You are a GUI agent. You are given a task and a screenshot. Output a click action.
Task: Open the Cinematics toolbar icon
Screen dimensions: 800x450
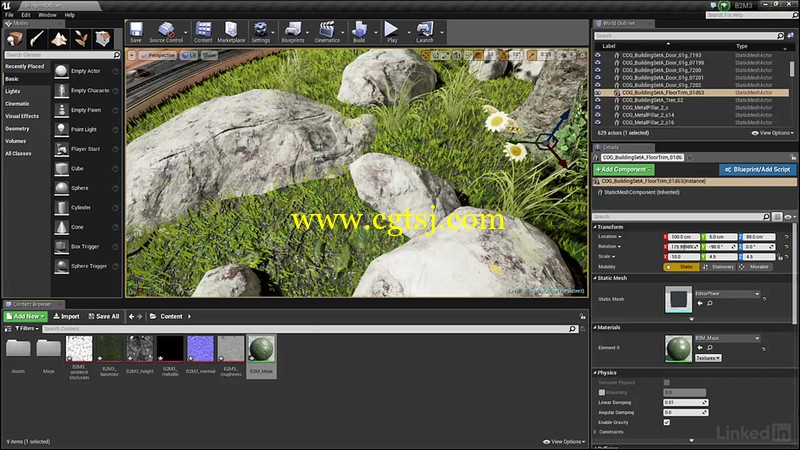click(x=327, y=32)
